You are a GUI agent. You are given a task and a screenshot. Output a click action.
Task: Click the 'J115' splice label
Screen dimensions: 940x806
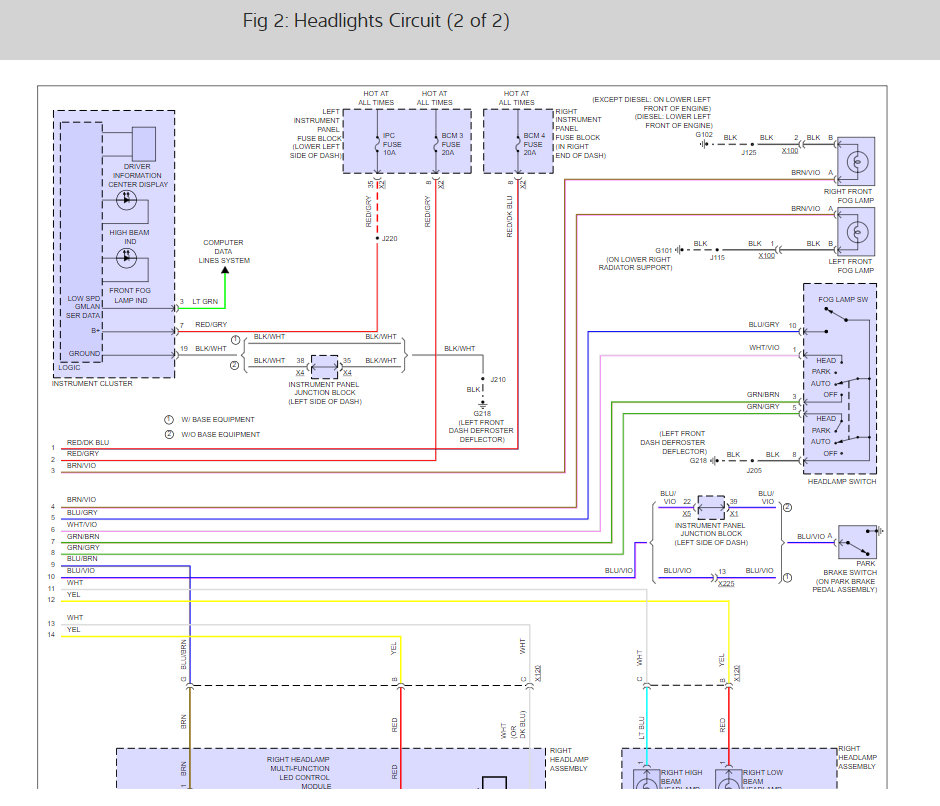(717, 258)
